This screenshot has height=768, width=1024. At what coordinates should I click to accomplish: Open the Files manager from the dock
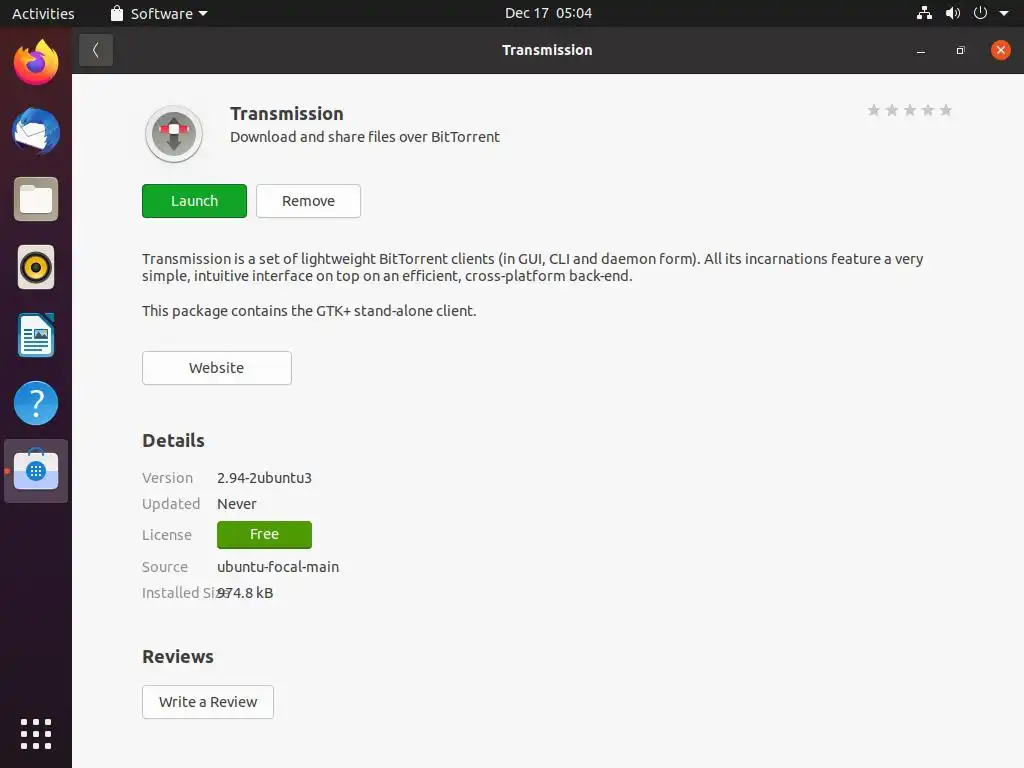(x=36, y=199)
